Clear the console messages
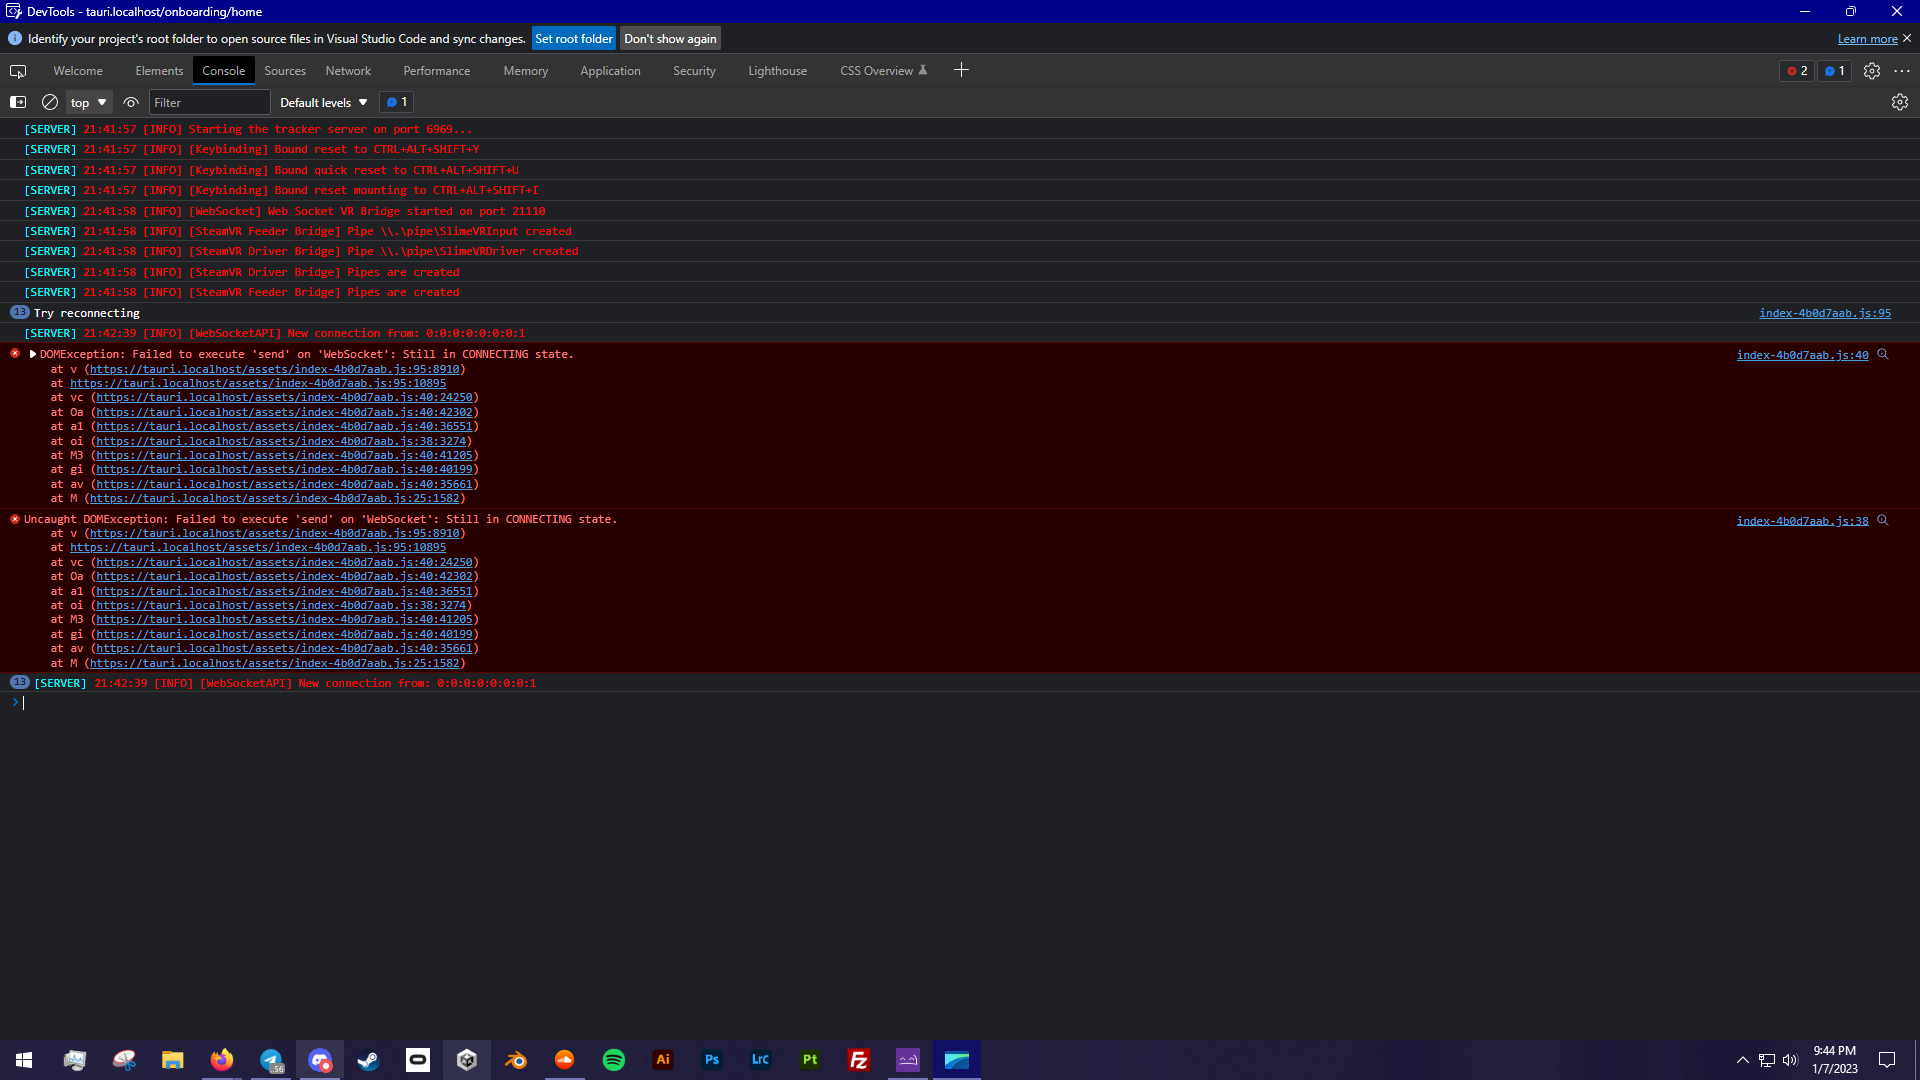 (49, 102)
